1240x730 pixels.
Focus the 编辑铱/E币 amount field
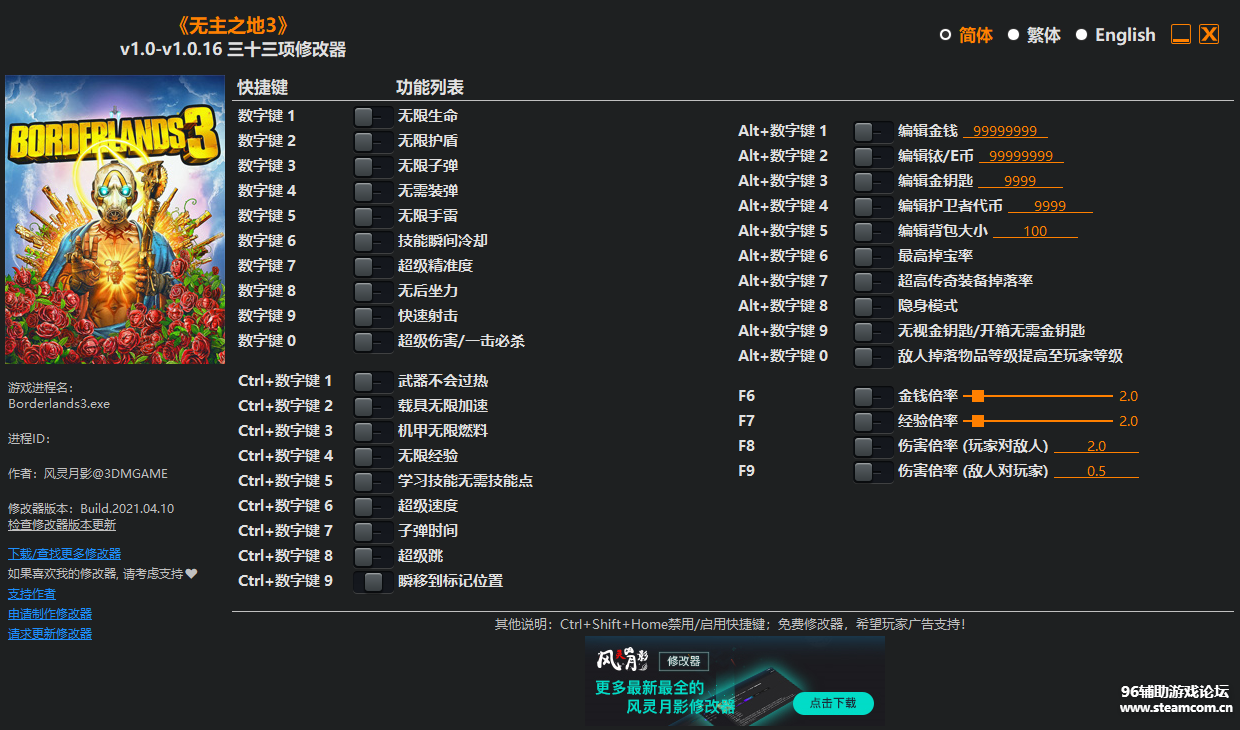pos(1021,156)
